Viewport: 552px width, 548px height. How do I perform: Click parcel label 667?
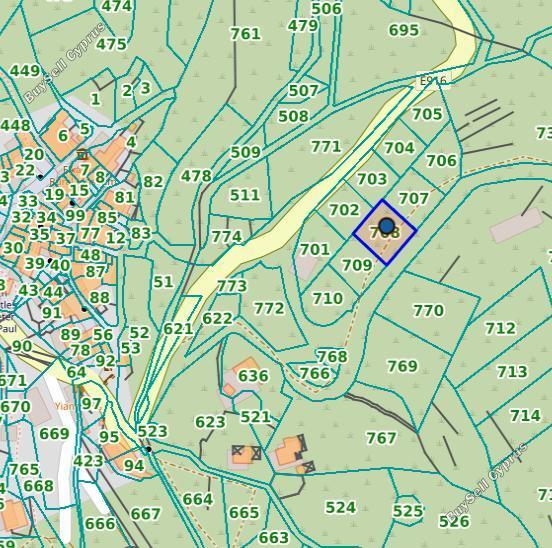coord(145,514)
